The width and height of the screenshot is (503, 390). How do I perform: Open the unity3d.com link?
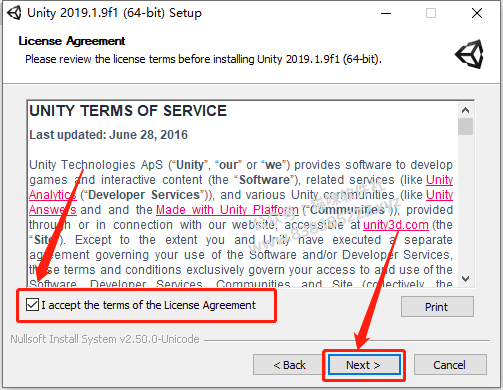tap(396, 225)
